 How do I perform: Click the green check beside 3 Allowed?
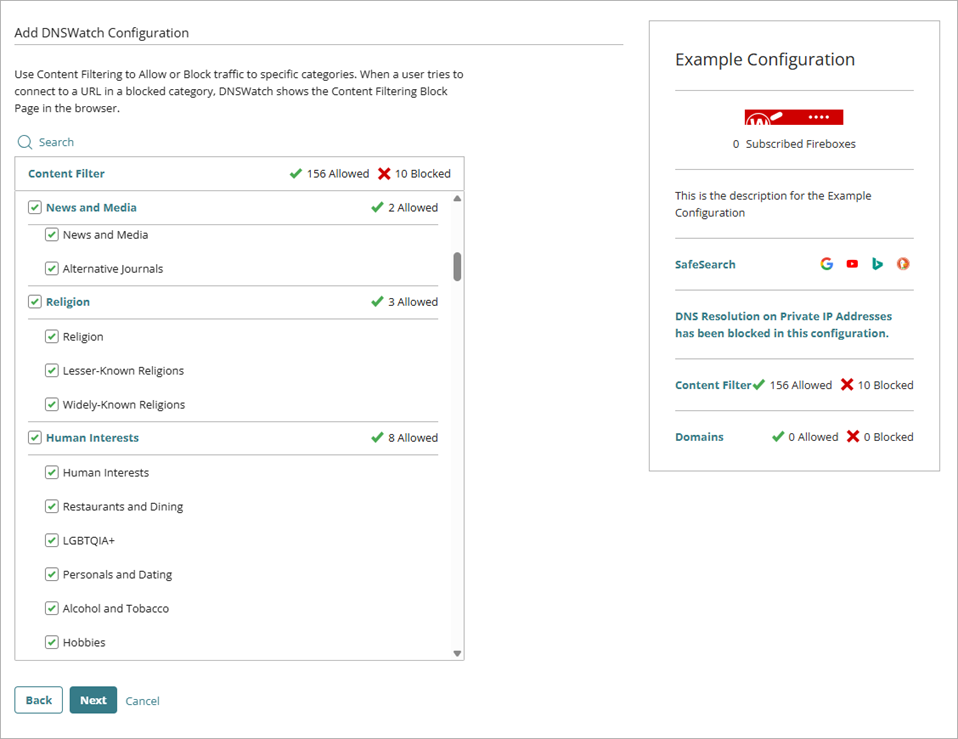click(x=378, y=302)
